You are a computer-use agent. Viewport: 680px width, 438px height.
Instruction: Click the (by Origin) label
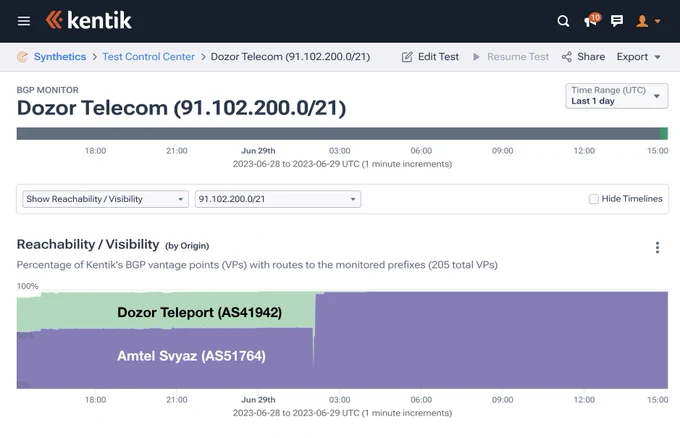187,246
